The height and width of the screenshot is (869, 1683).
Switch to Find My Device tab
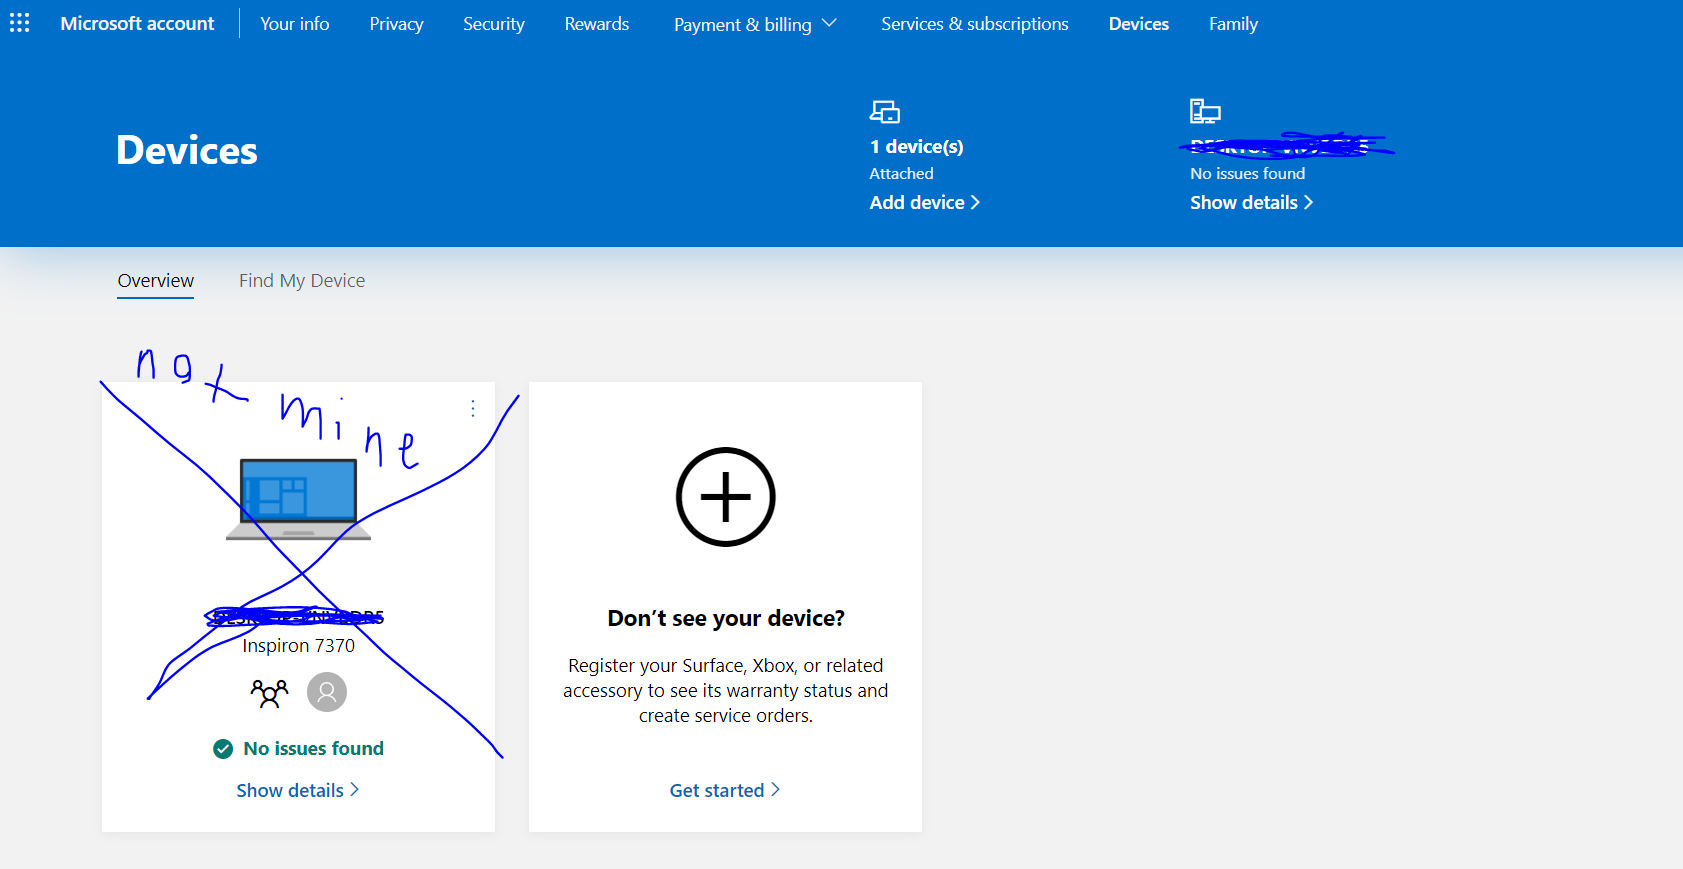pyautogui.click(x=302, y=281)
